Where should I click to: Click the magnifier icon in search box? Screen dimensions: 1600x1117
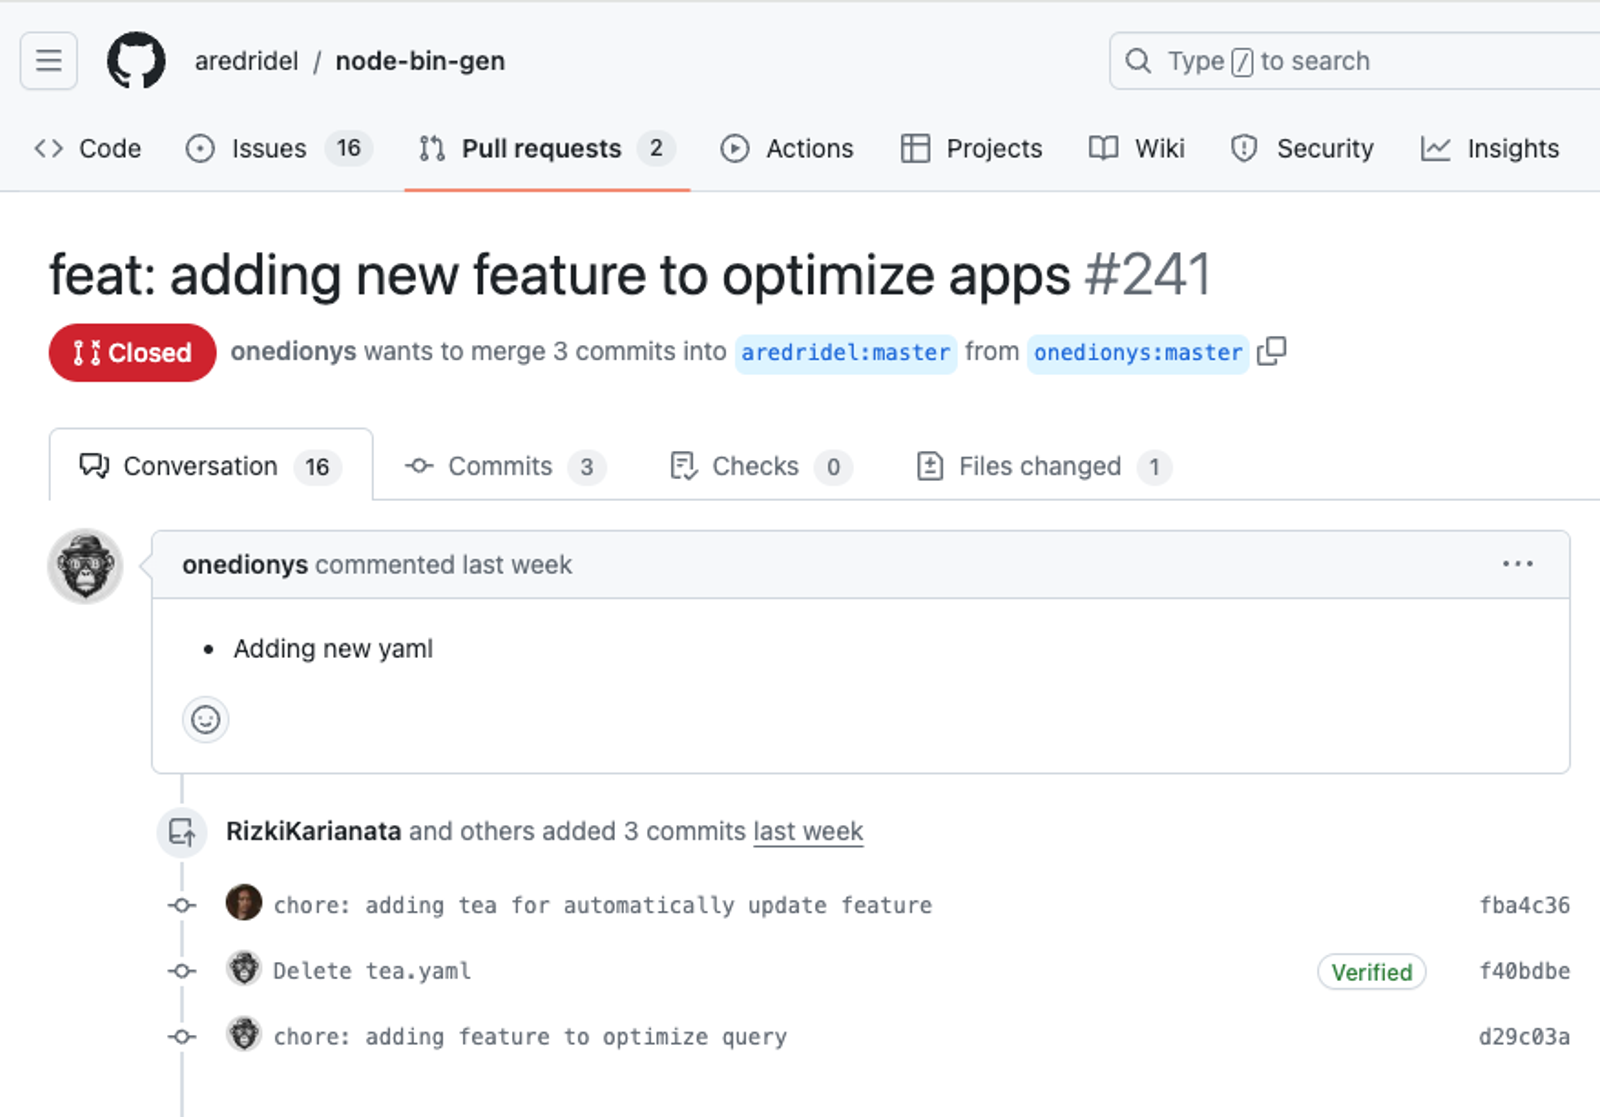click(x=1138, y=61)
